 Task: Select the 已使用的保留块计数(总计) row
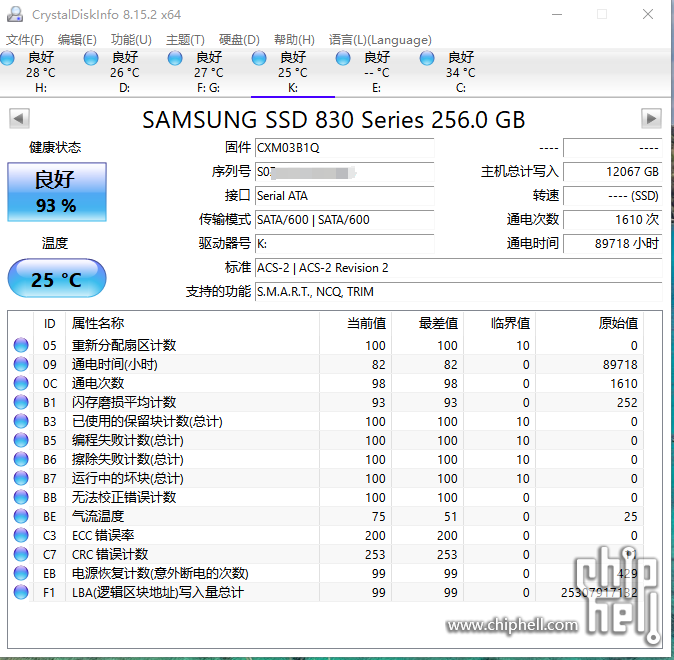pyautogui.click(x=326, y=421)
